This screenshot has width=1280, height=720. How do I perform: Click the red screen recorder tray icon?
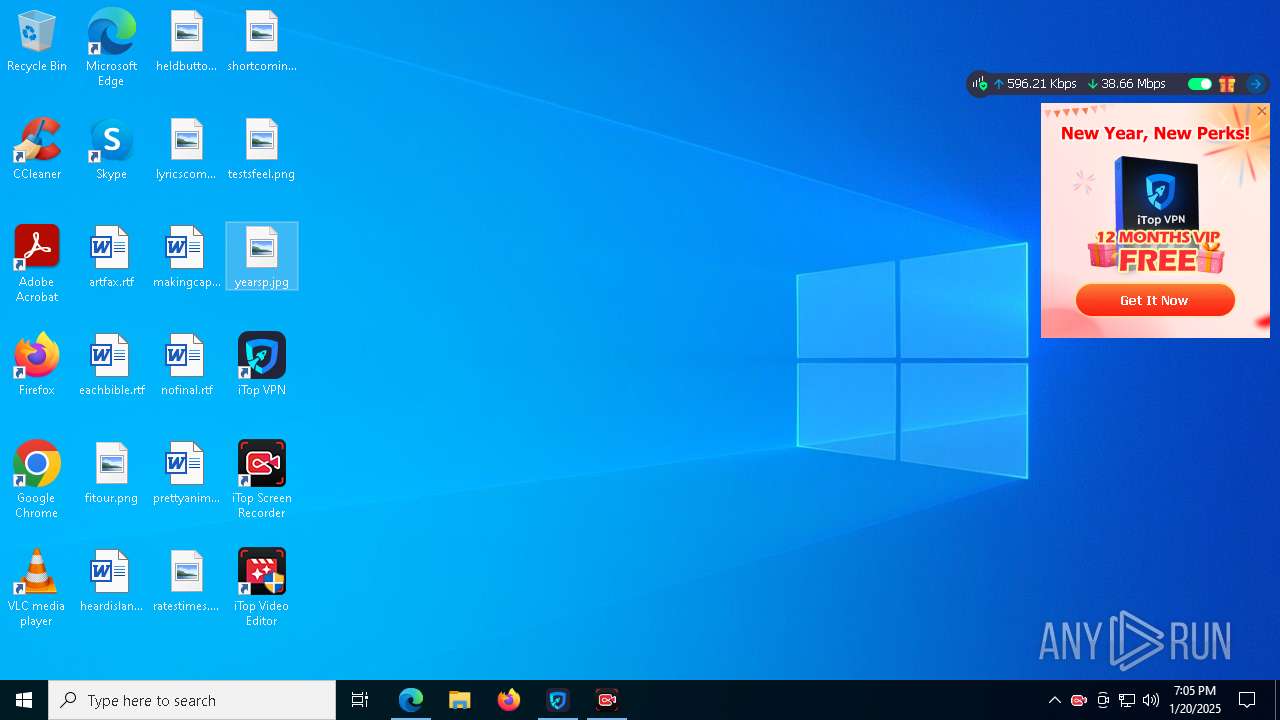click(1079, 700)
